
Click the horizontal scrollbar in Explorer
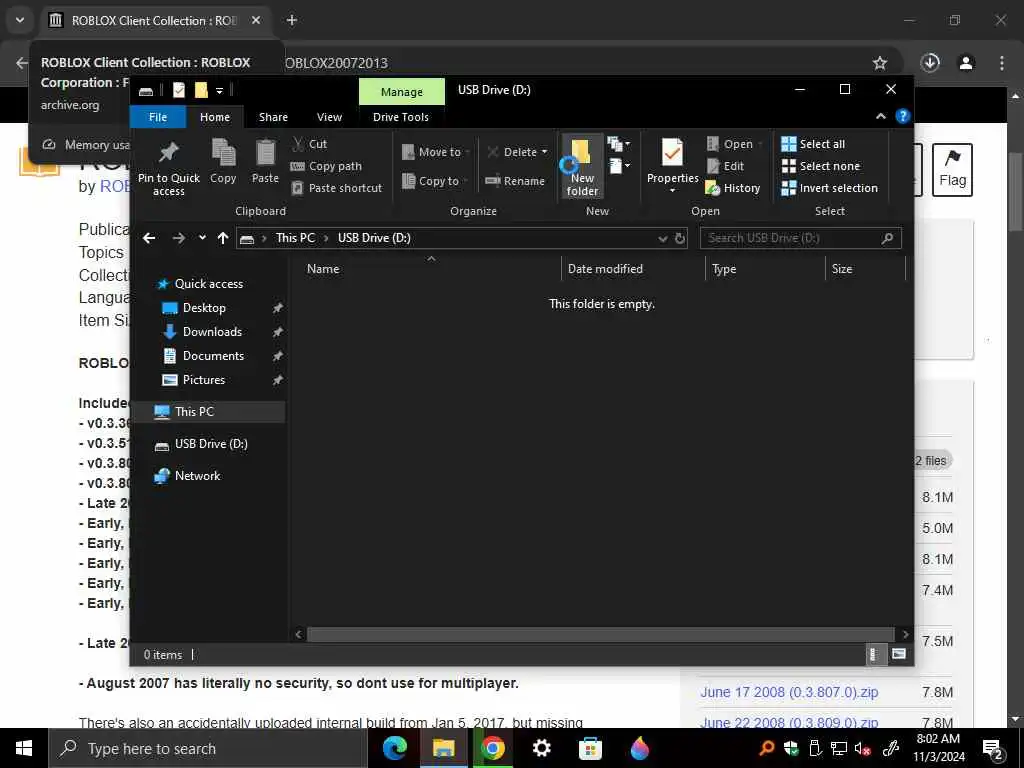click(600, 634)
